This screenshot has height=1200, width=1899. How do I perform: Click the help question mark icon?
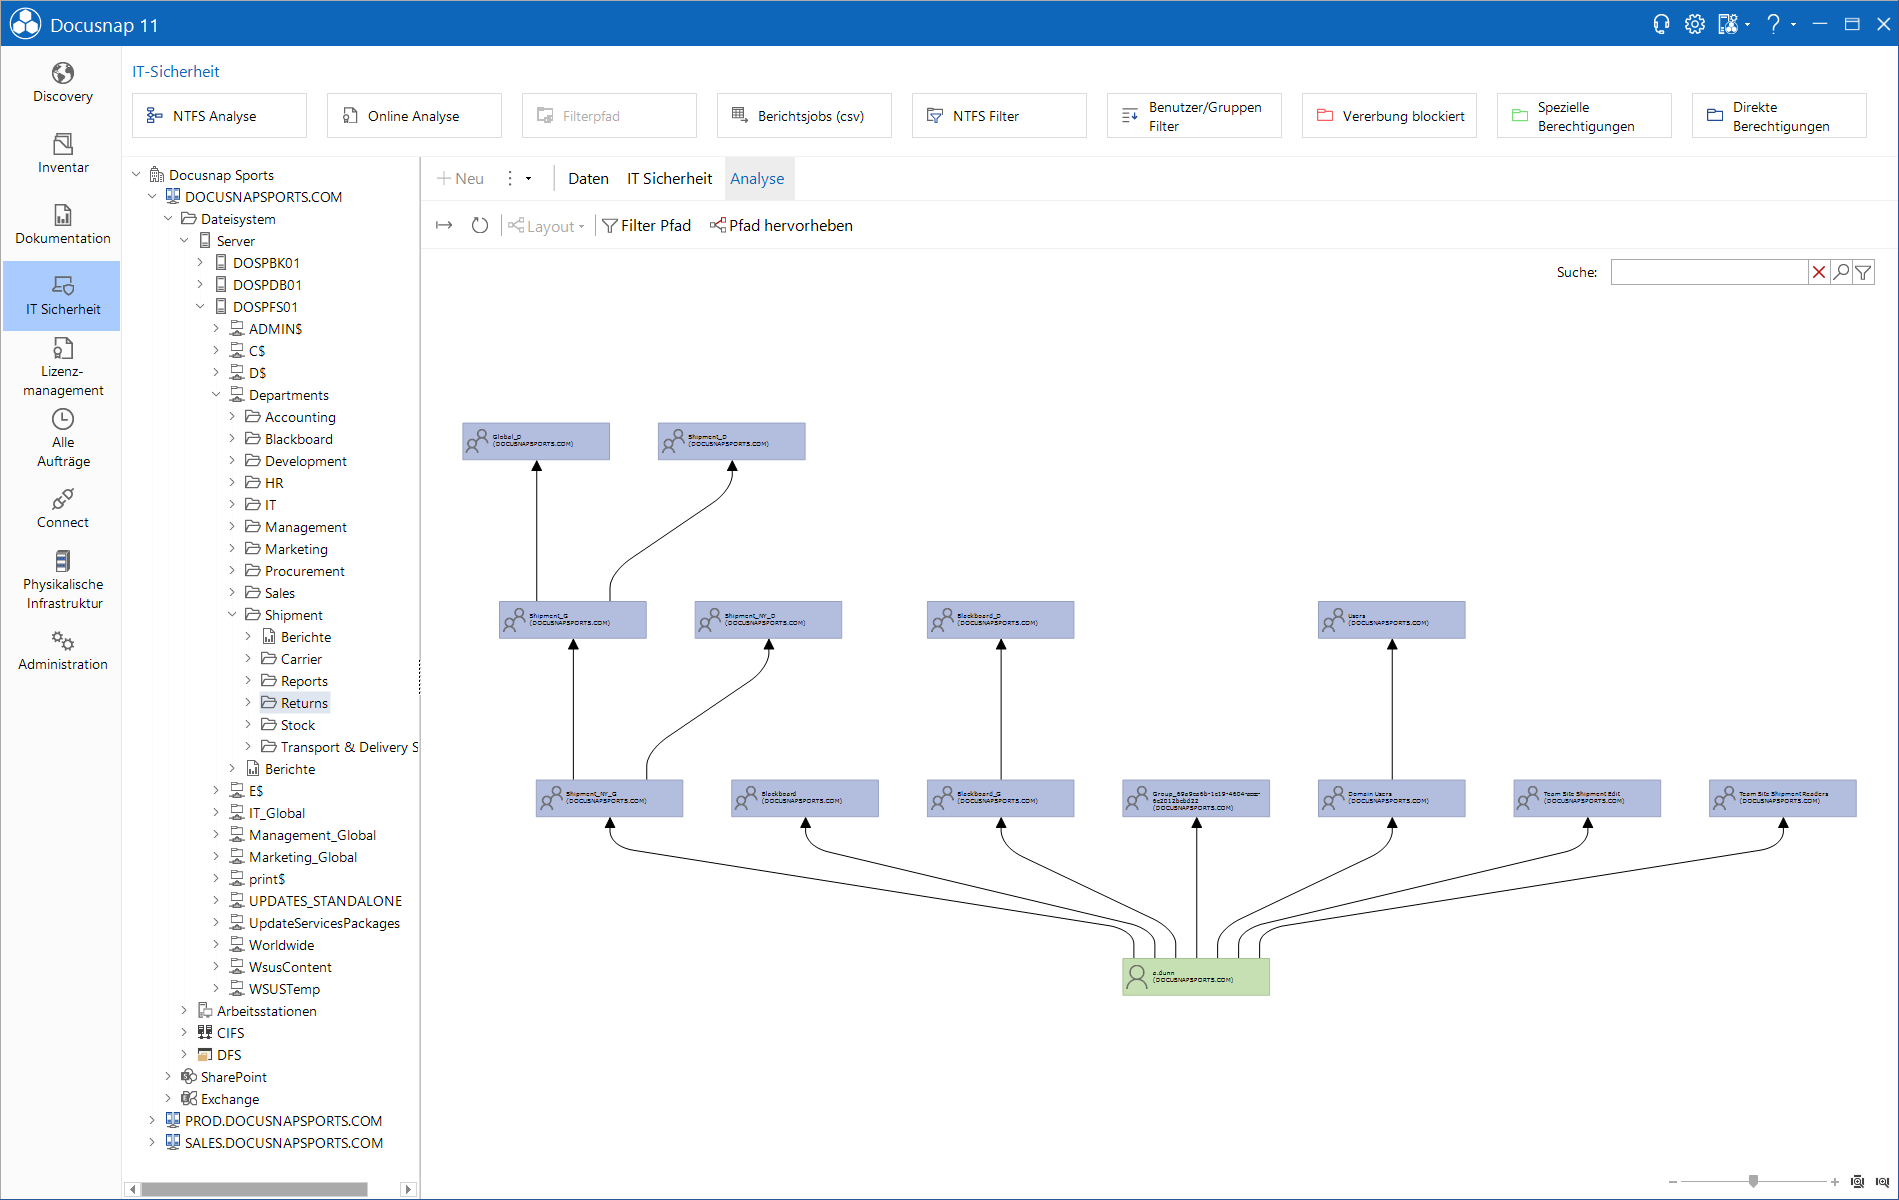1773,24
